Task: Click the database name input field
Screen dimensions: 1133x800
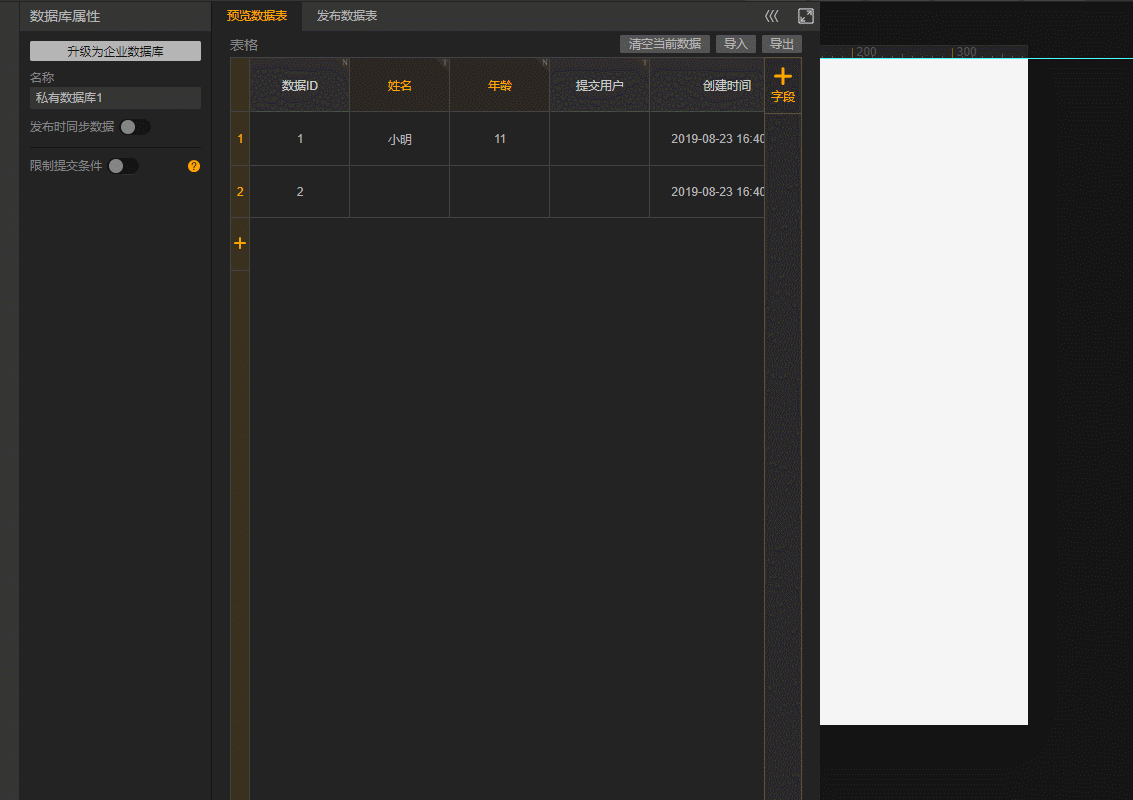Action: pyautogui.click(x=115, y=98)
